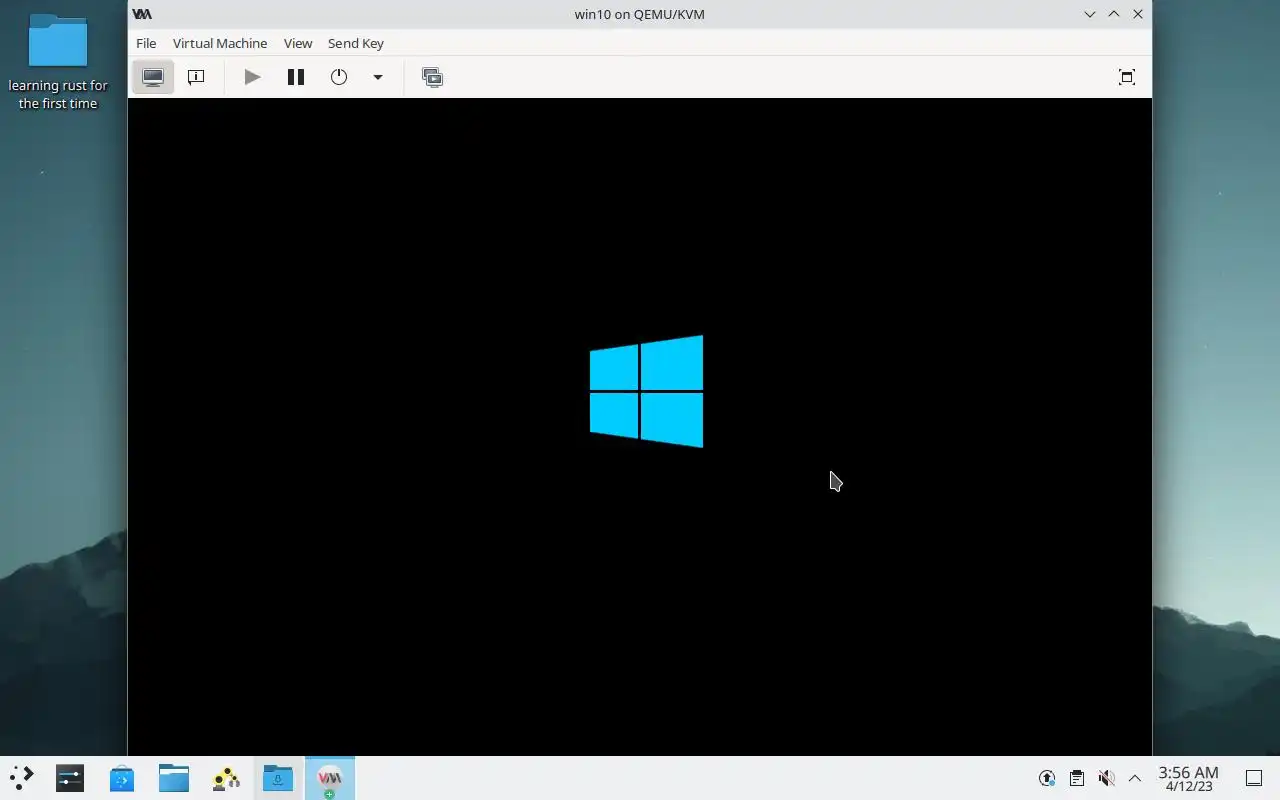Close the win10 QEMU/KVM window
The width and height of the screenshot is (1280, 800).
coord(1138,14)
